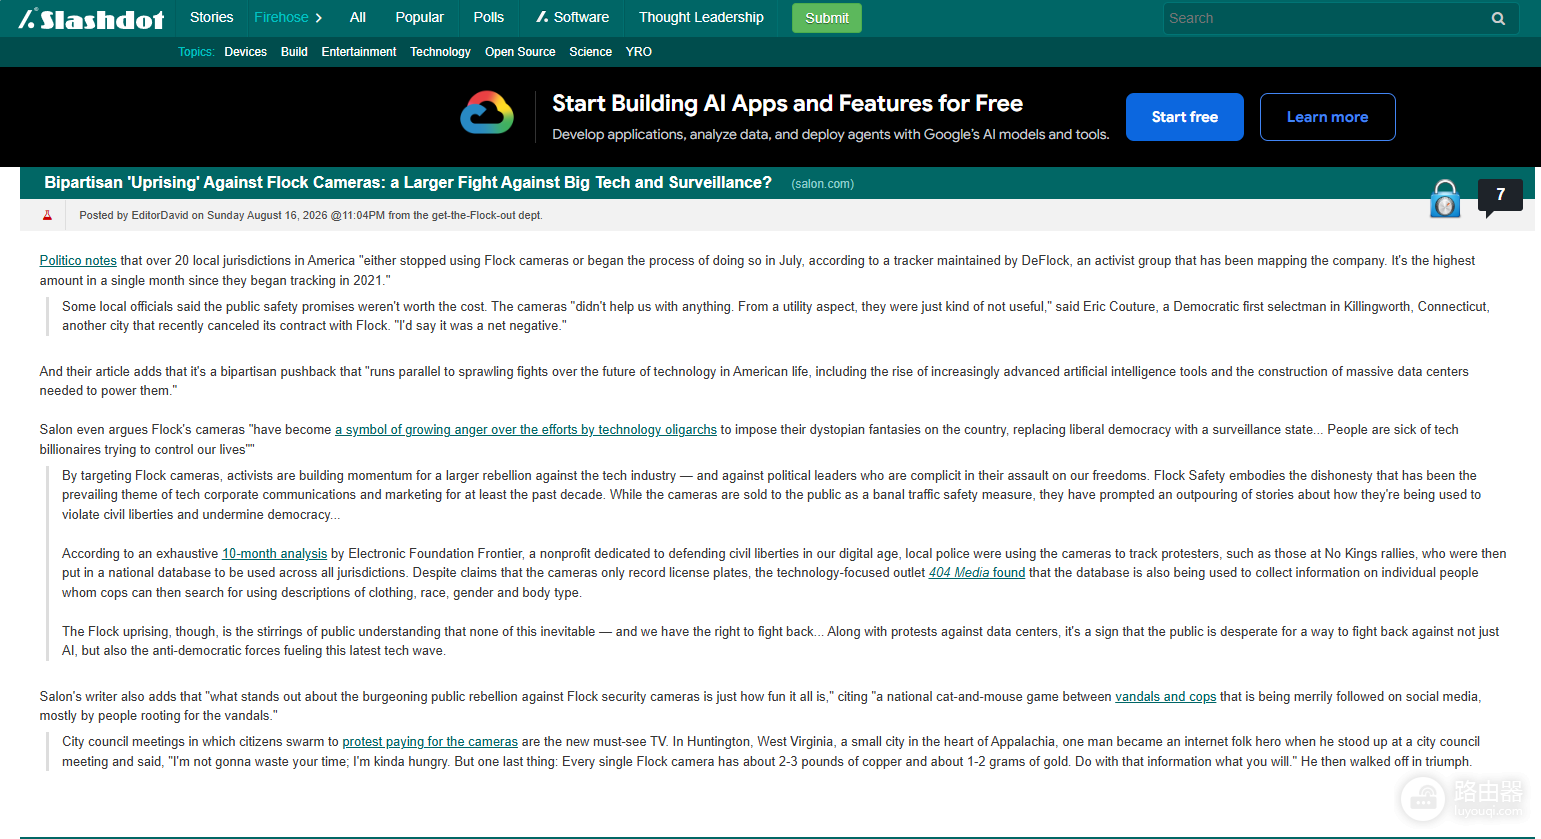
Task: Select the Entertainment topic
Action: pos(359,52)
